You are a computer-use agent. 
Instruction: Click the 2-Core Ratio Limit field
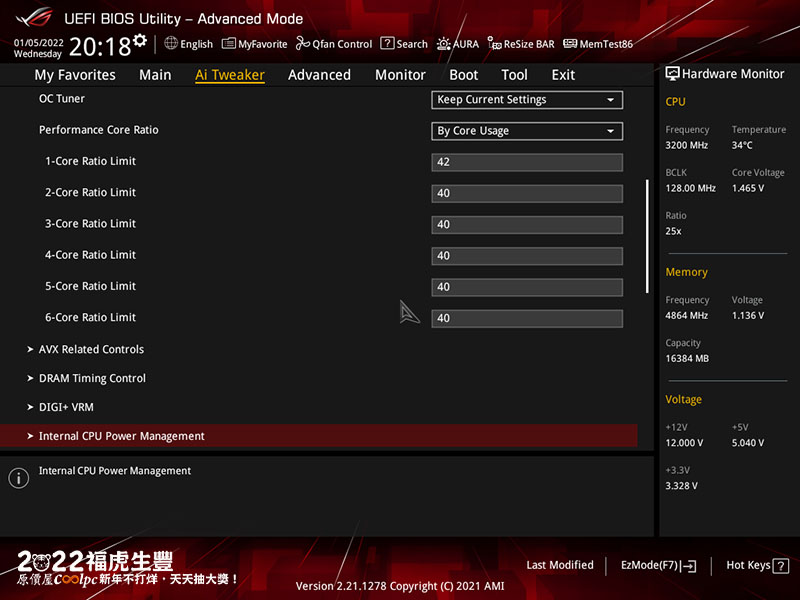pyautogui.click(x=527, y=193)
